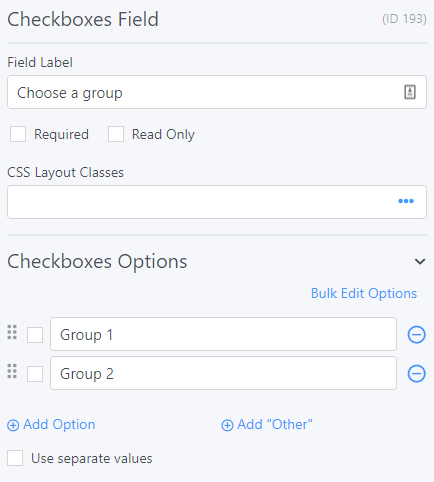The height and width of the screenshot is (482, 434).
Task: Click the Add "Other" link
Action: [267, 425]
